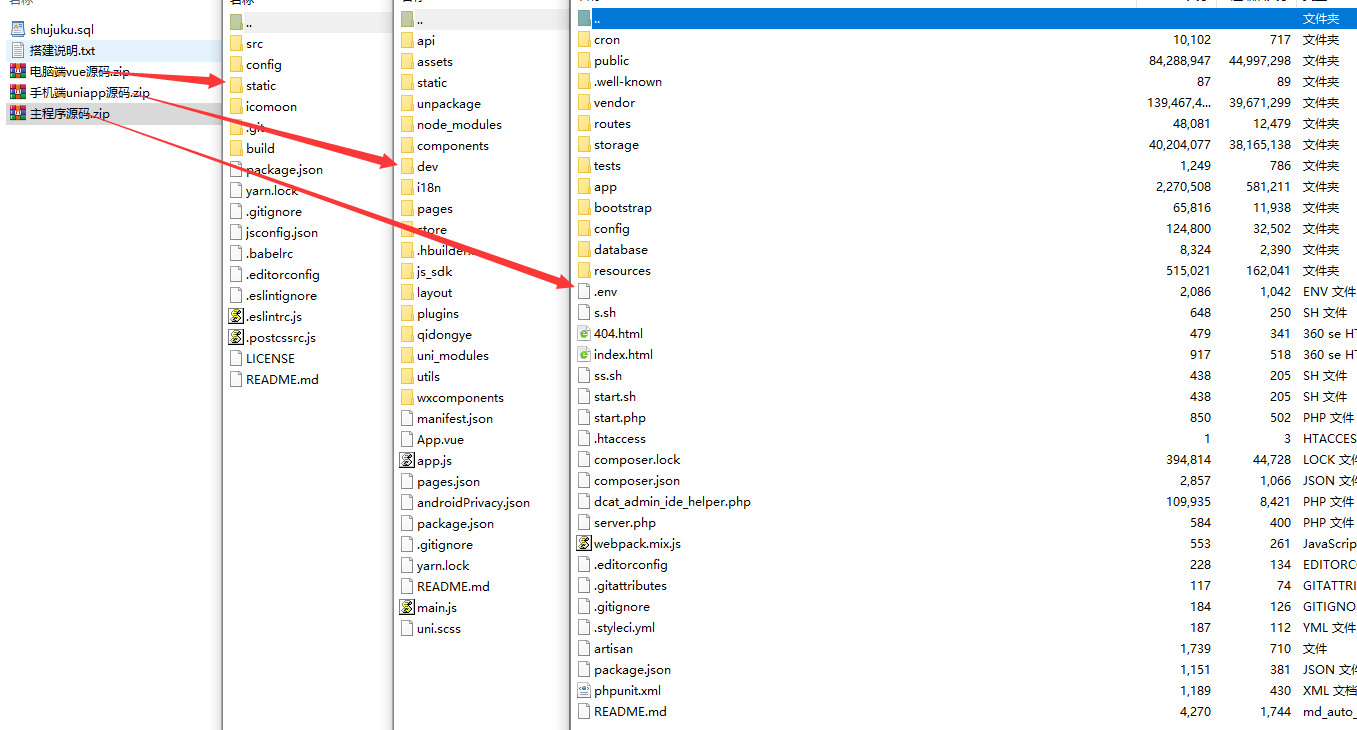This screenshot has width=1357, height=730.
Task: Select the pages.json file name
Action: click(x=449, y=481)
